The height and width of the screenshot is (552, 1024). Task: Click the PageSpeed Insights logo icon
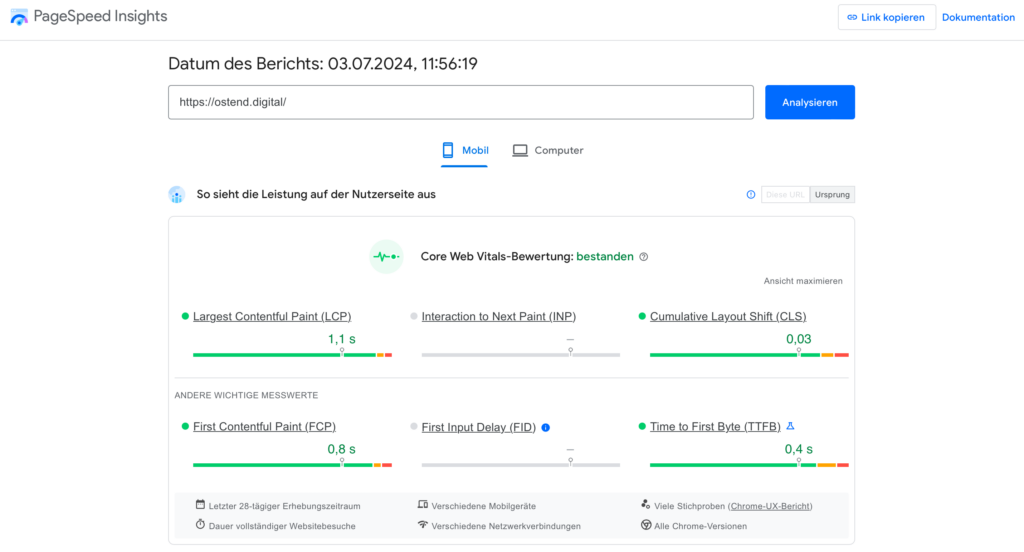19,17
